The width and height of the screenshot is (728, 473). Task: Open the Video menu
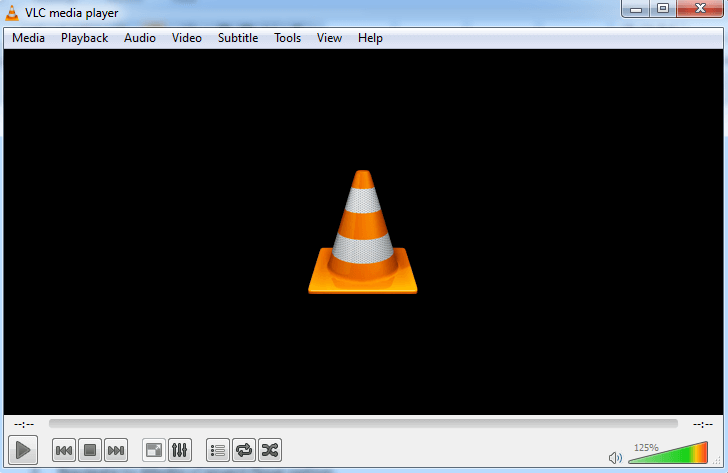[x=187, y=38]
